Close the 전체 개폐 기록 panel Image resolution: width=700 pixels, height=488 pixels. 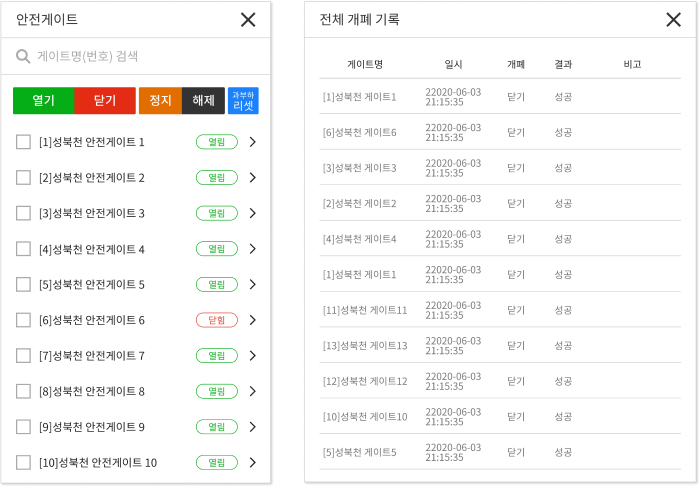click(x=673, y=19)
